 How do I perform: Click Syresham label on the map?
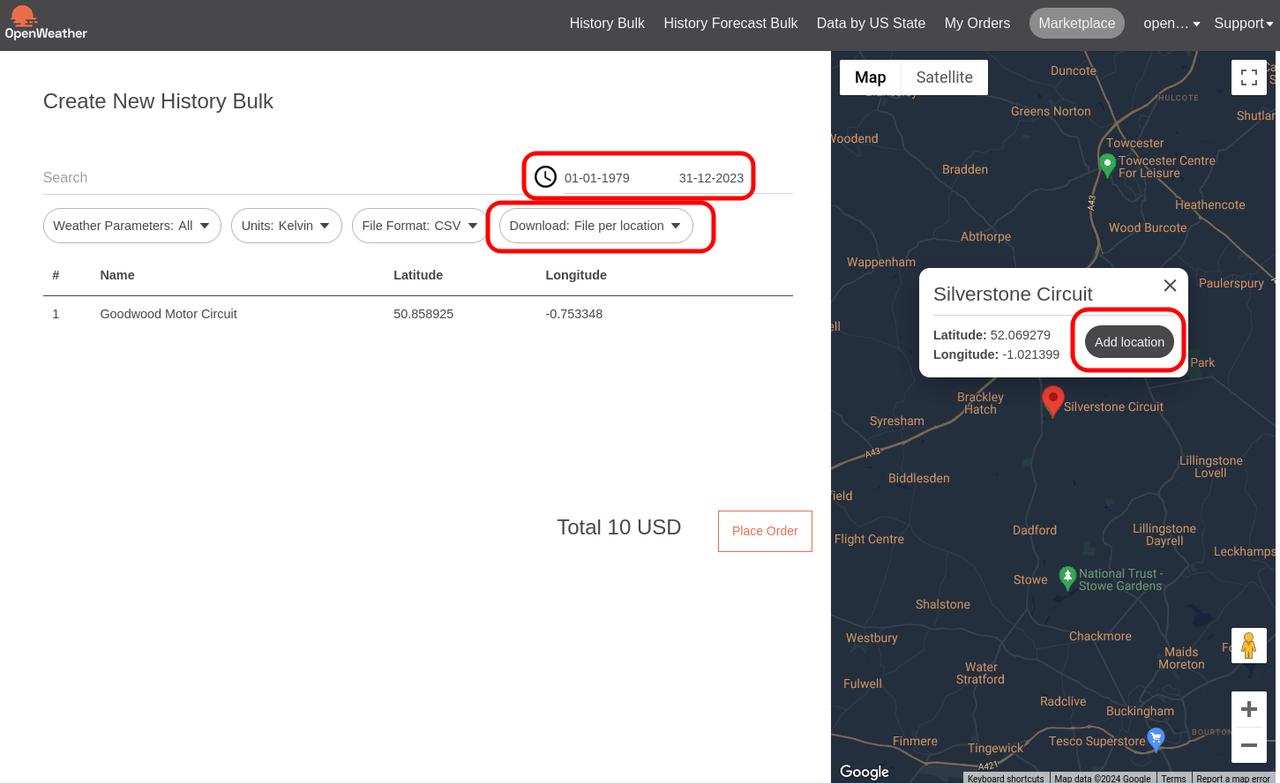[x=897, y=421]
